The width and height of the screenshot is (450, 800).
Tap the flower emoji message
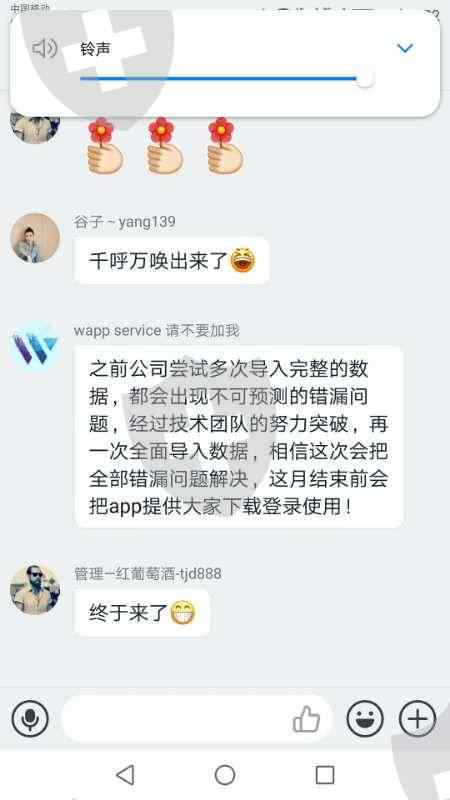[x=165, y=146]
